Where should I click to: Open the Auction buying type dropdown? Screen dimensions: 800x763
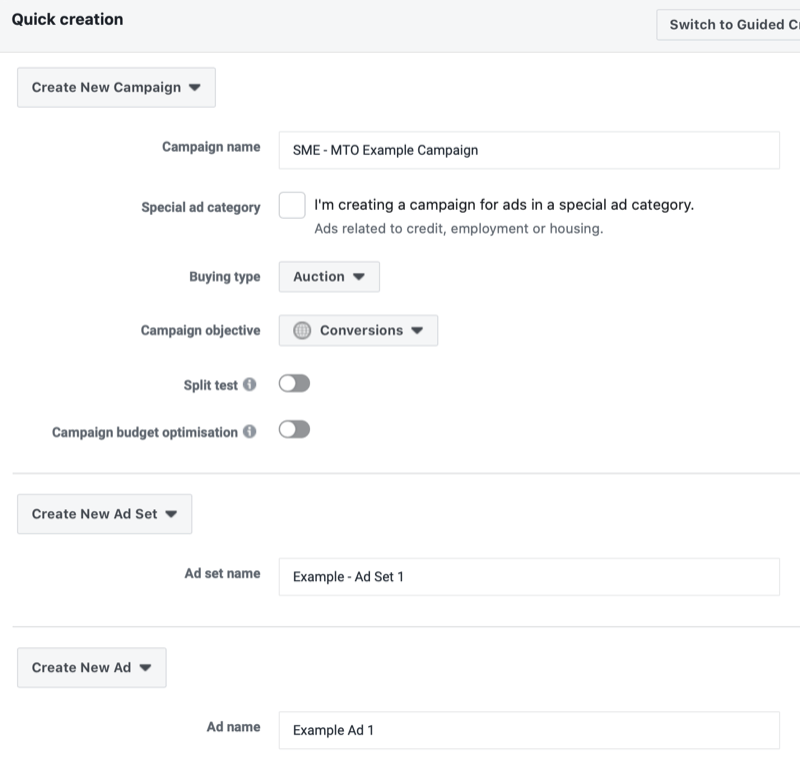point(329,277)
